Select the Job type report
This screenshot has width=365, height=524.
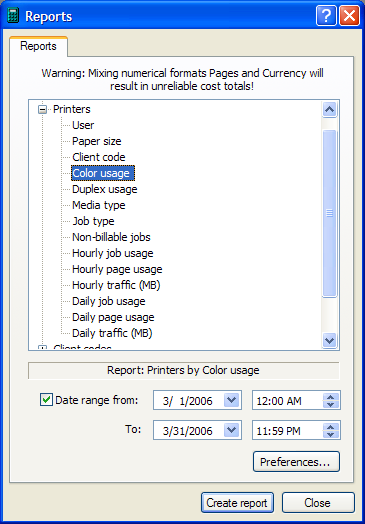pos(94,221)
